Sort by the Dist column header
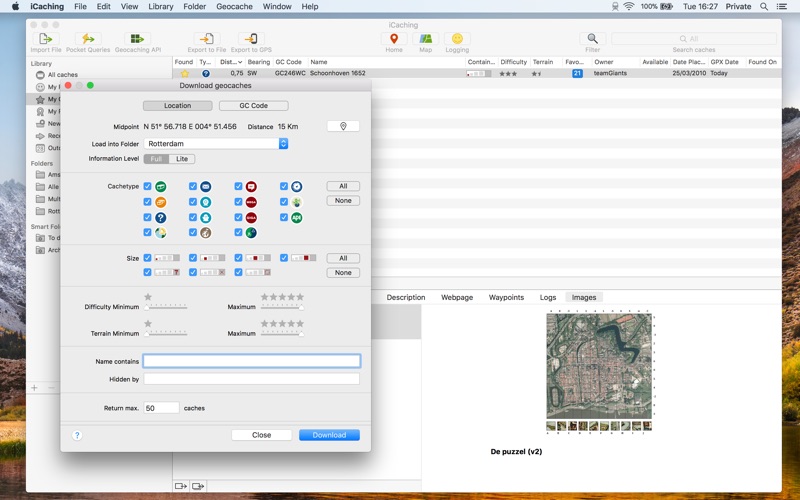The image size is (800, 500). (x=231, y=62)
